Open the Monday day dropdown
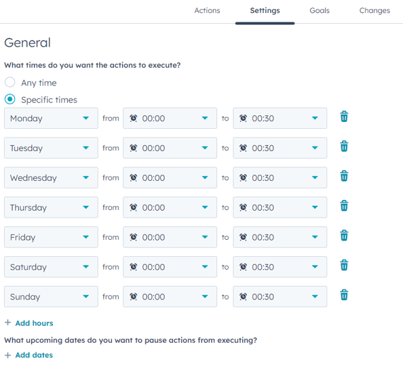This screenshot has height=372, width=403. (x=51, y=118)
